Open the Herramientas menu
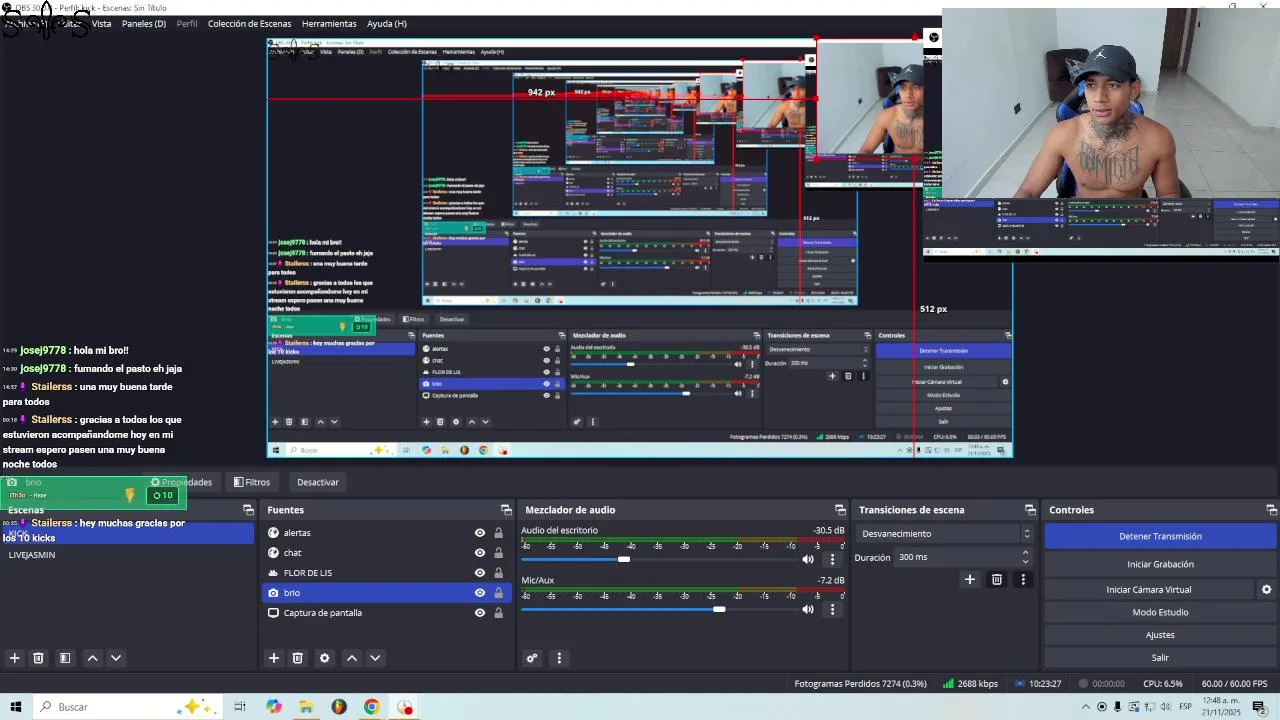Screen dimensions: 1280x720 329,23
